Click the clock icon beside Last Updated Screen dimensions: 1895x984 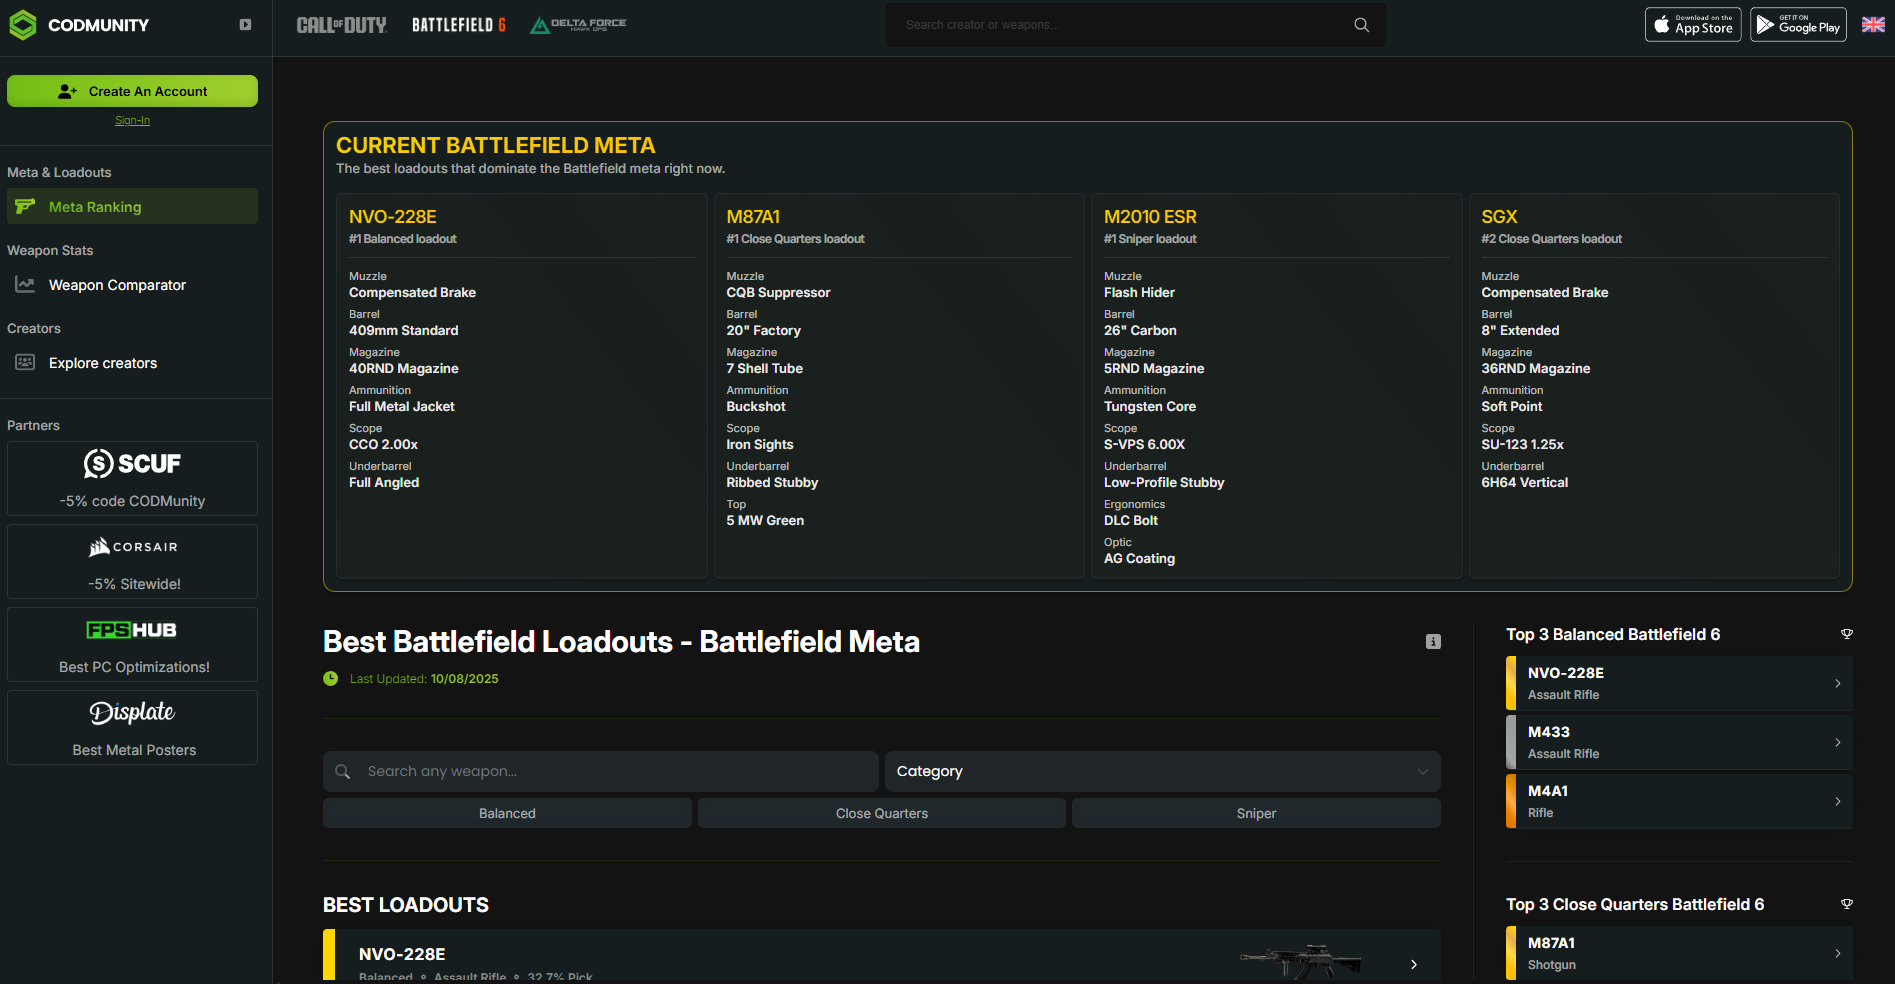click(x=331, y=679)
